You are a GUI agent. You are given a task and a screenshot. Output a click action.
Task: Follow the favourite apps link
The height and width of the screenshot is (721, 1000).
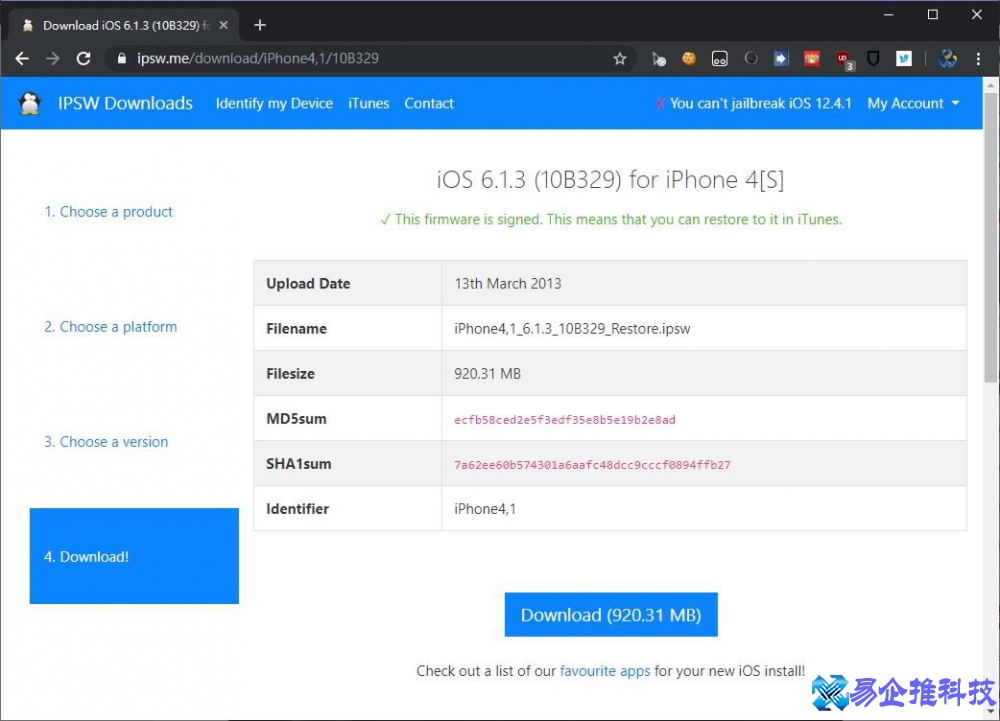click(605, 671)
